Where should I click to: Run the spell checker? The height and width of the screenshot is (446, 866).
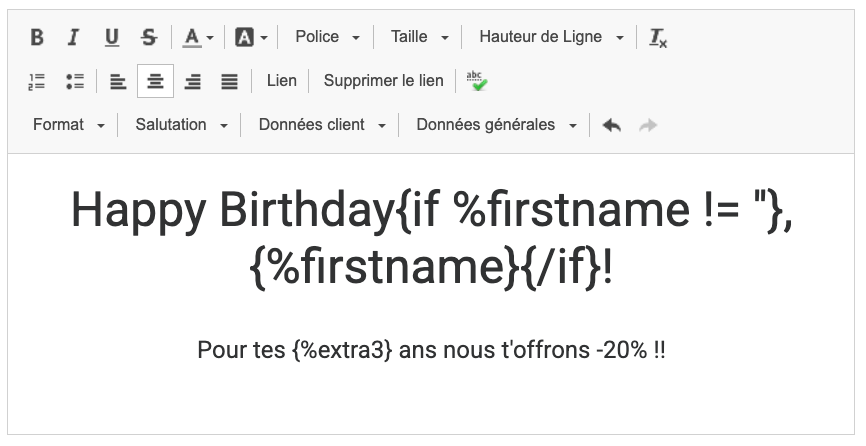point(477,81)
